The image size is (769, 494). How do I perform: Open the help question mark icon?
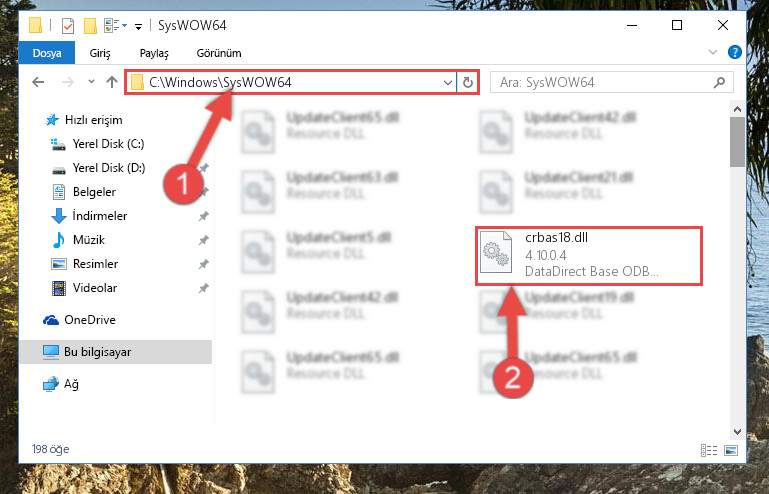pyautogui.click(x=734, y=52)
